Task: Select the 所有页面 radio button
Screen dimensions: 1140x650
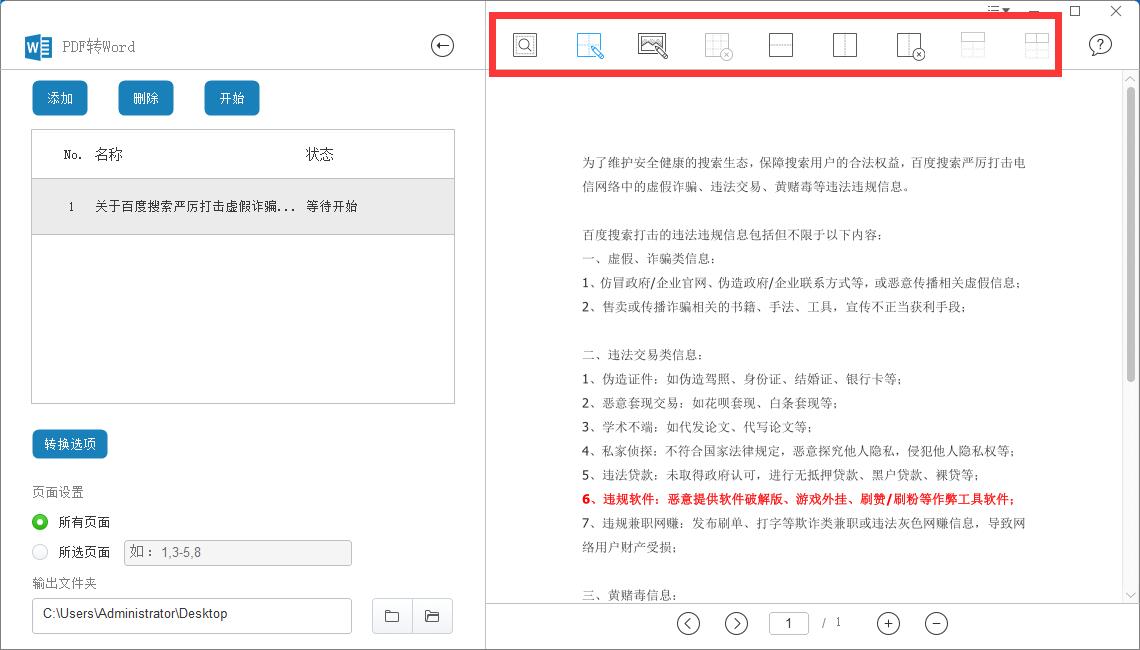Action: (40, 522)
